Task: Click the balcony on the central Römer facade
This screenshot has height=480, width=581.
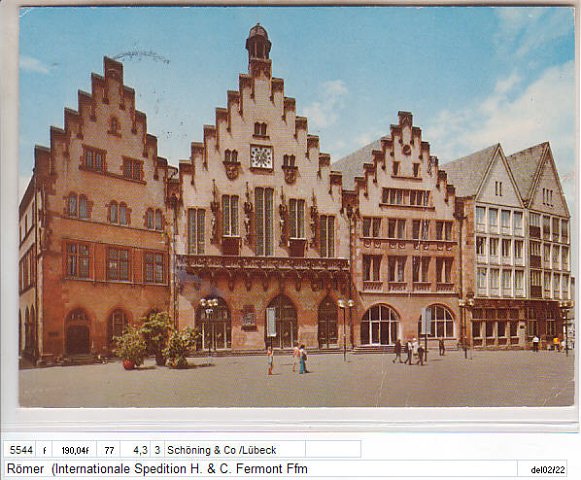Action: (x=264, y=264)
